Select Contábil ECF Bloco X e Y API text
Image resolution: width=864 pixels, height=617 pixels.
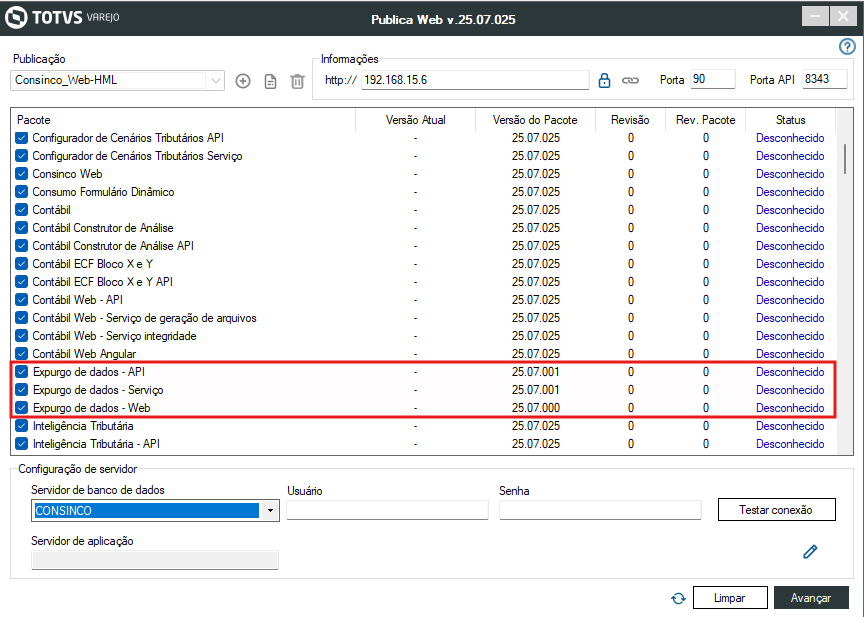pyautogui.click(x=102, y=282)
